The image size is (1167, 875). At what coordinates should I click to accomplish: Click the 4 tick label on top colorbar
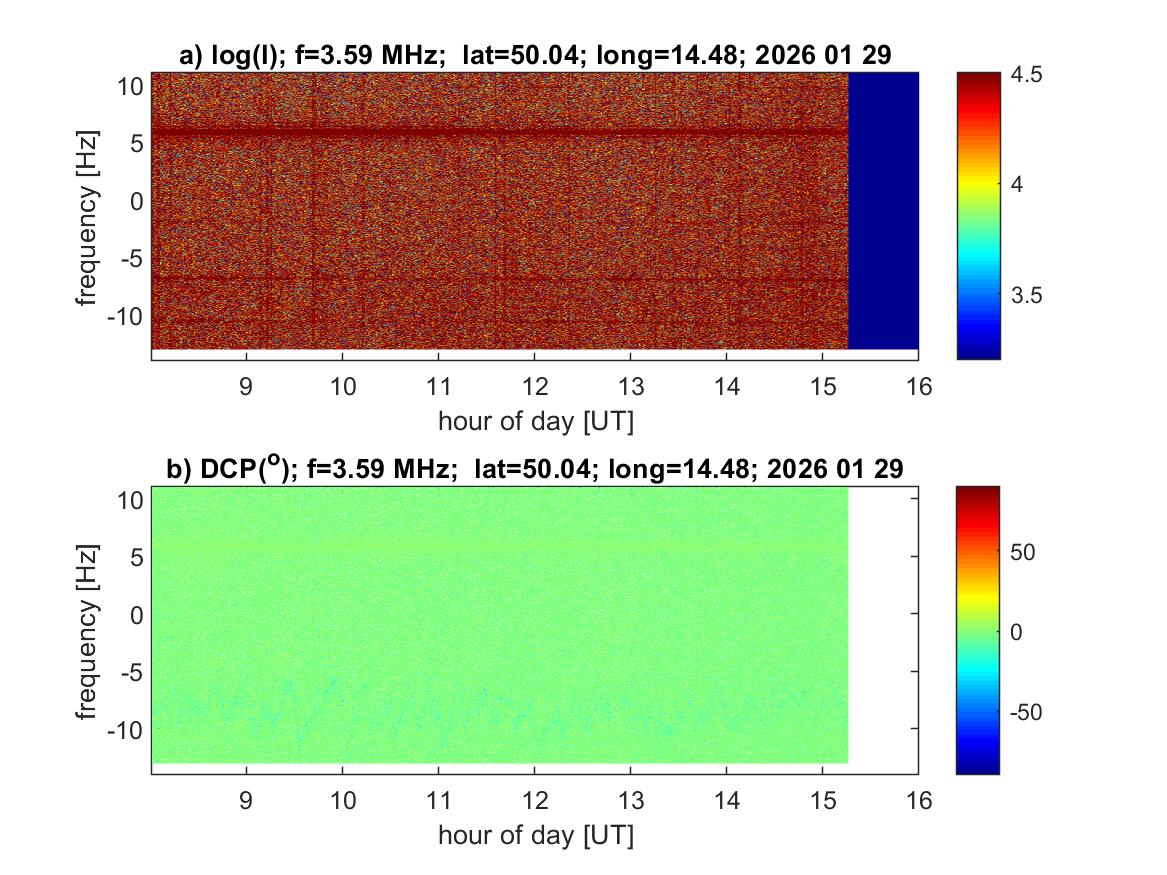point(1020,185)
